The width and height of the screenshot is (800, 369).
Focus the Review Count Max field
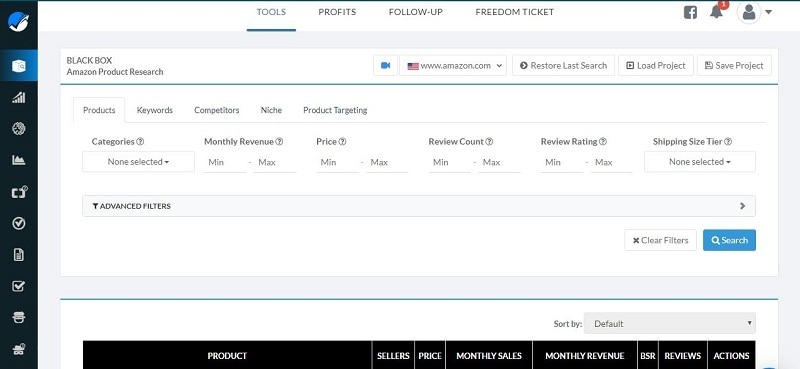499,162
